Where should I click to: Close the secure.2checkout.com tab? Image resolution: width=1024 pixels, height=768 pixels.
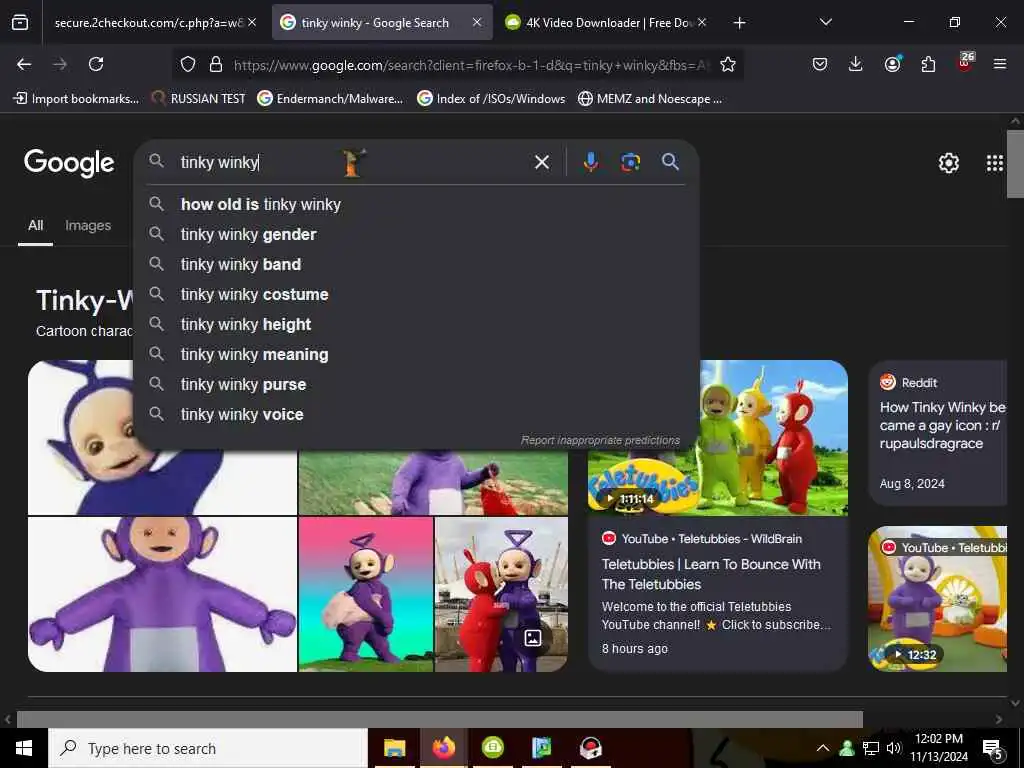[252, 22]
